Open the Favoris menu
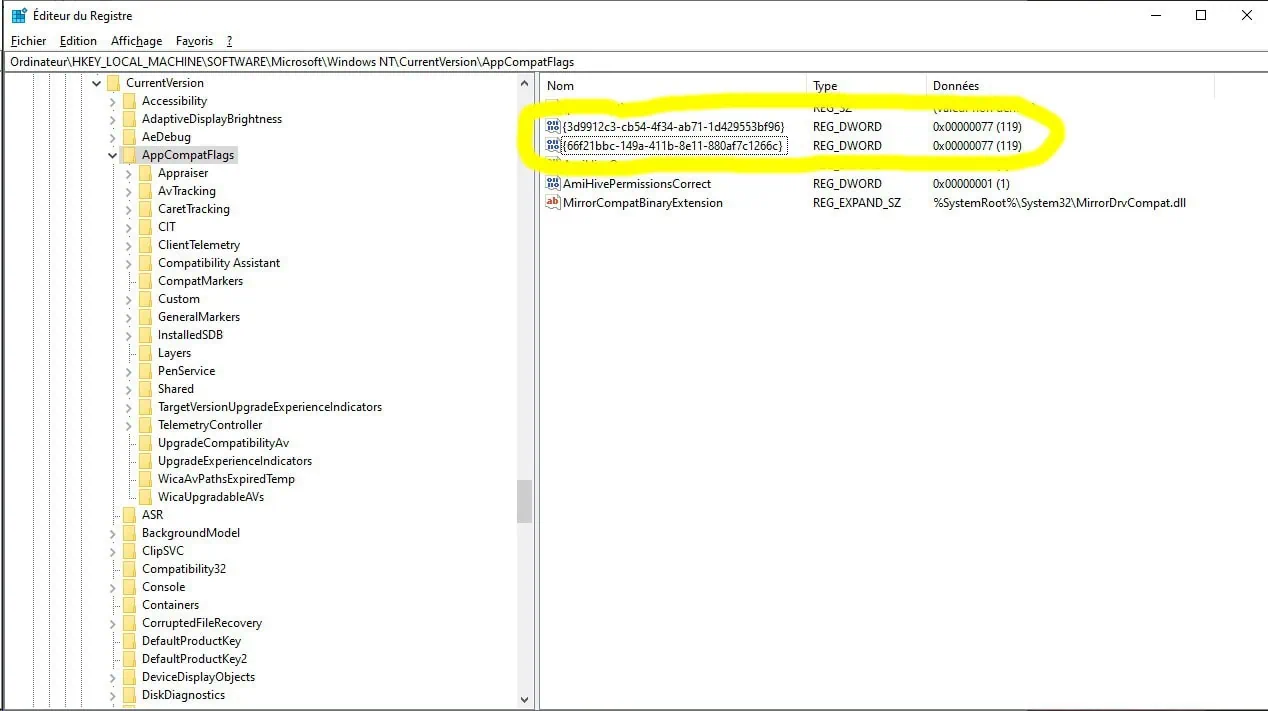1268x711 pixels. pyautogui.click(x=194, y=41)
